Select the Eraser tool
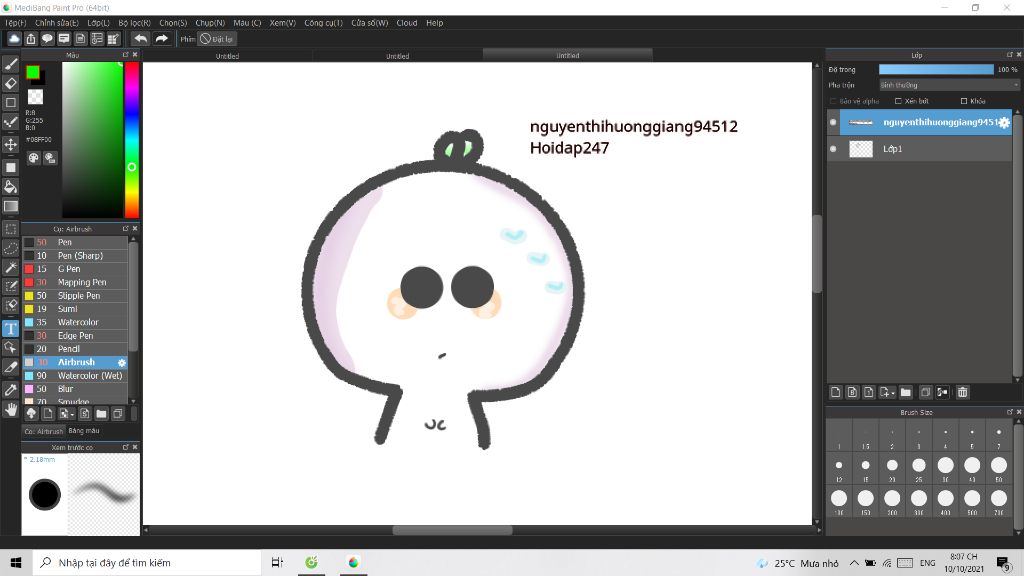1024x576 pixels. (10, 84)
